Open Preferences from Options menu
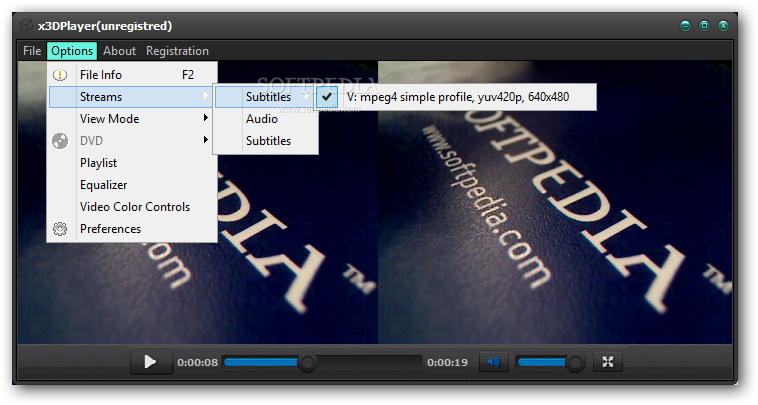 (x=132, y=229)
